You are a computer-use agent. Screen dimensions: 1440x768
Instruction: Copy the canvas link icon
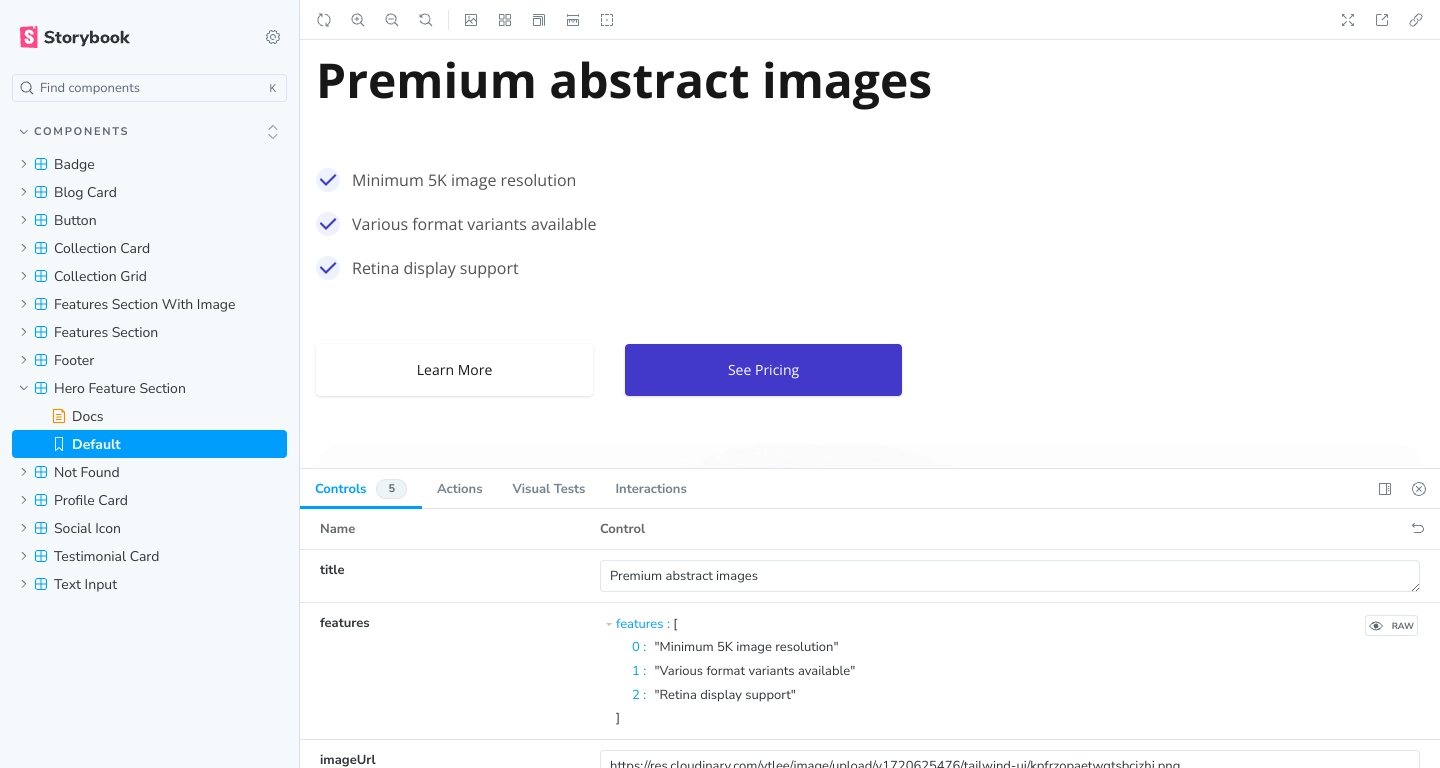pos(1416,20)
